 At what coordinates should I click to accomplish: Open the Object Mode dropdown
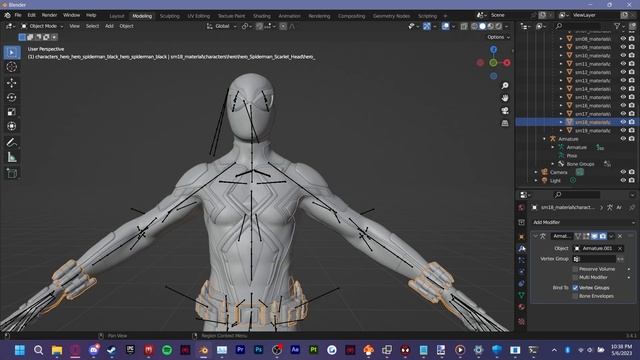pyautogui.click(x=42, y=26)
